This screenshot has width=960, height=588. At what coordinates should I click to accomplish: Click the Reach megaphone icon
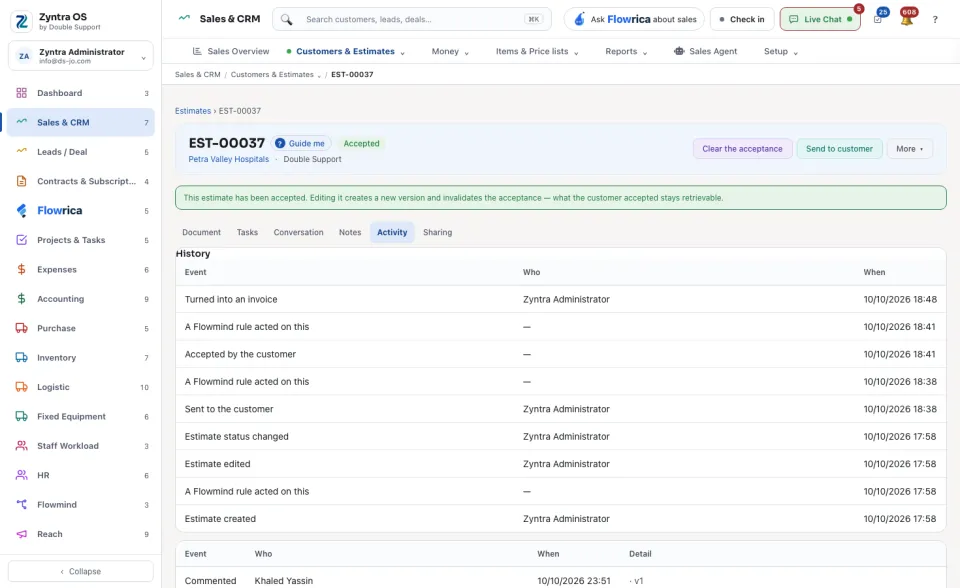pyautogui.click(x=21, y=534)
